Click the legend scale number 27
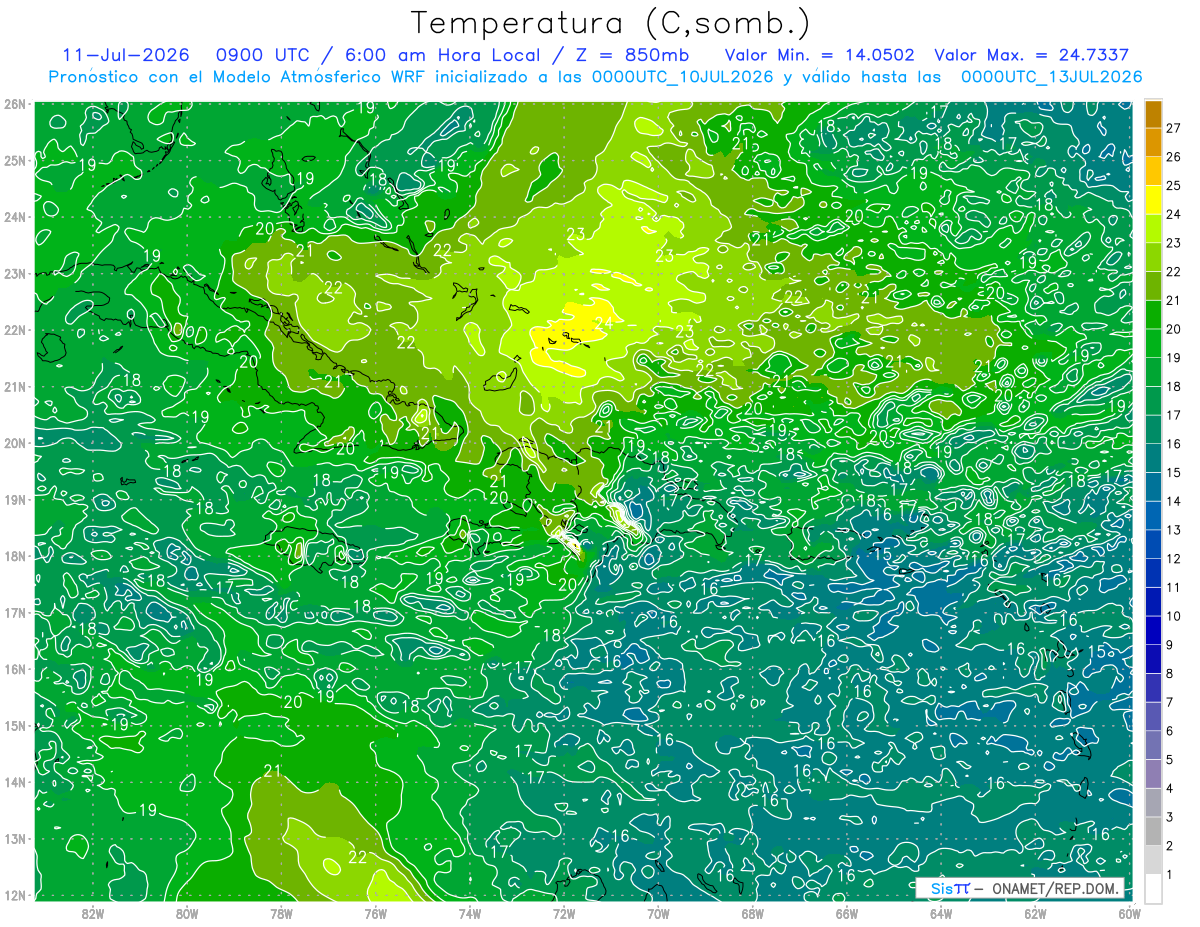The image size is (1200, 927). tap(1173, 128)
